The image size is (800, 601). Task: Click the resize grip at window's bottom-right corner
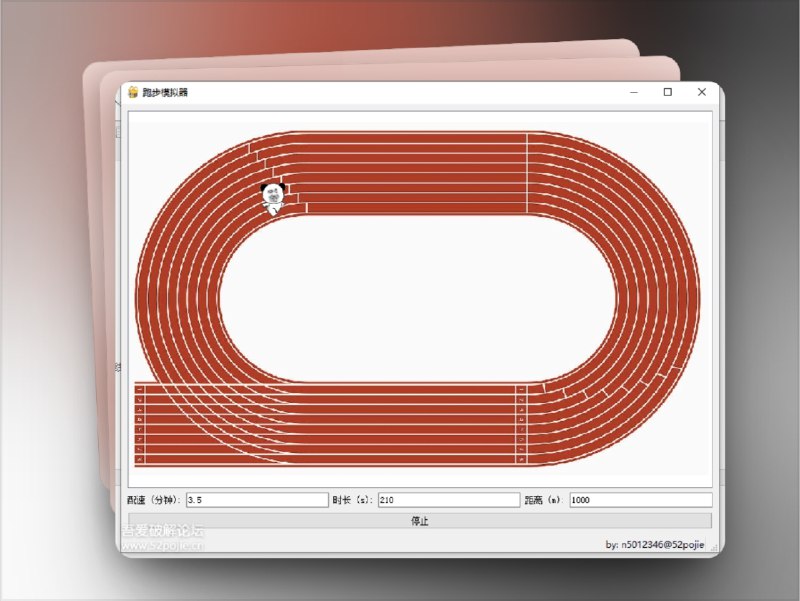pos(713,549)
